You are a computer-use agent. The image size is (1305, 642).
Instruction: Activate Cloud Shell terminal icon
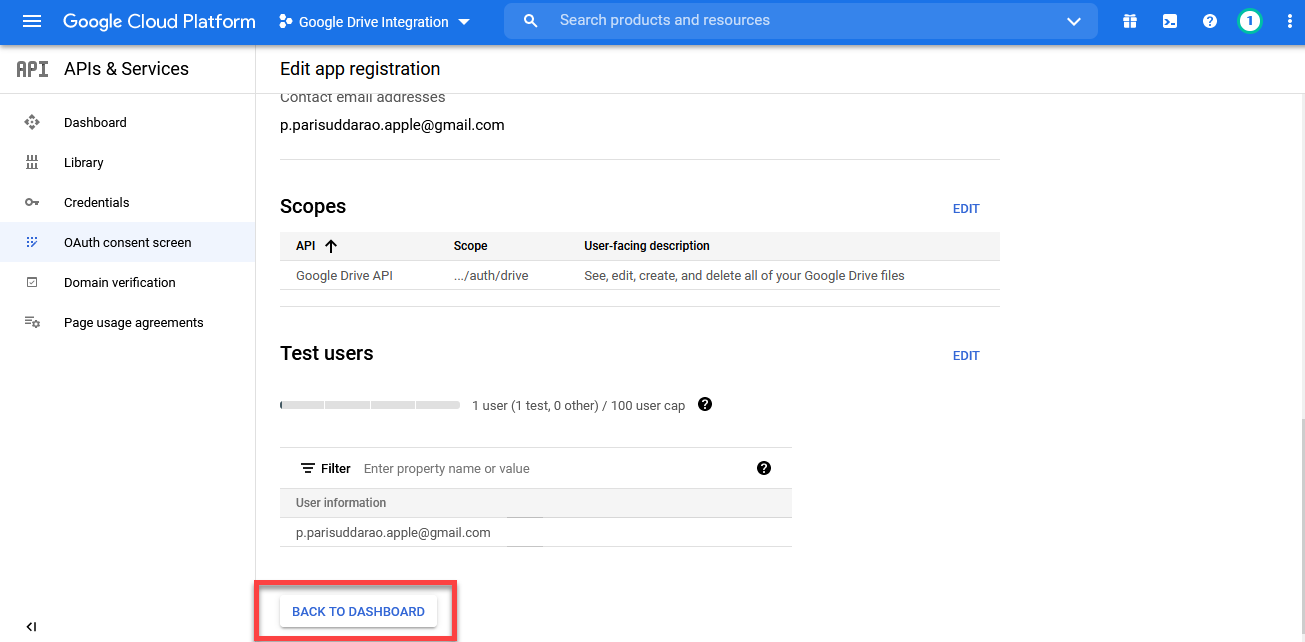tap(1170, 21)
